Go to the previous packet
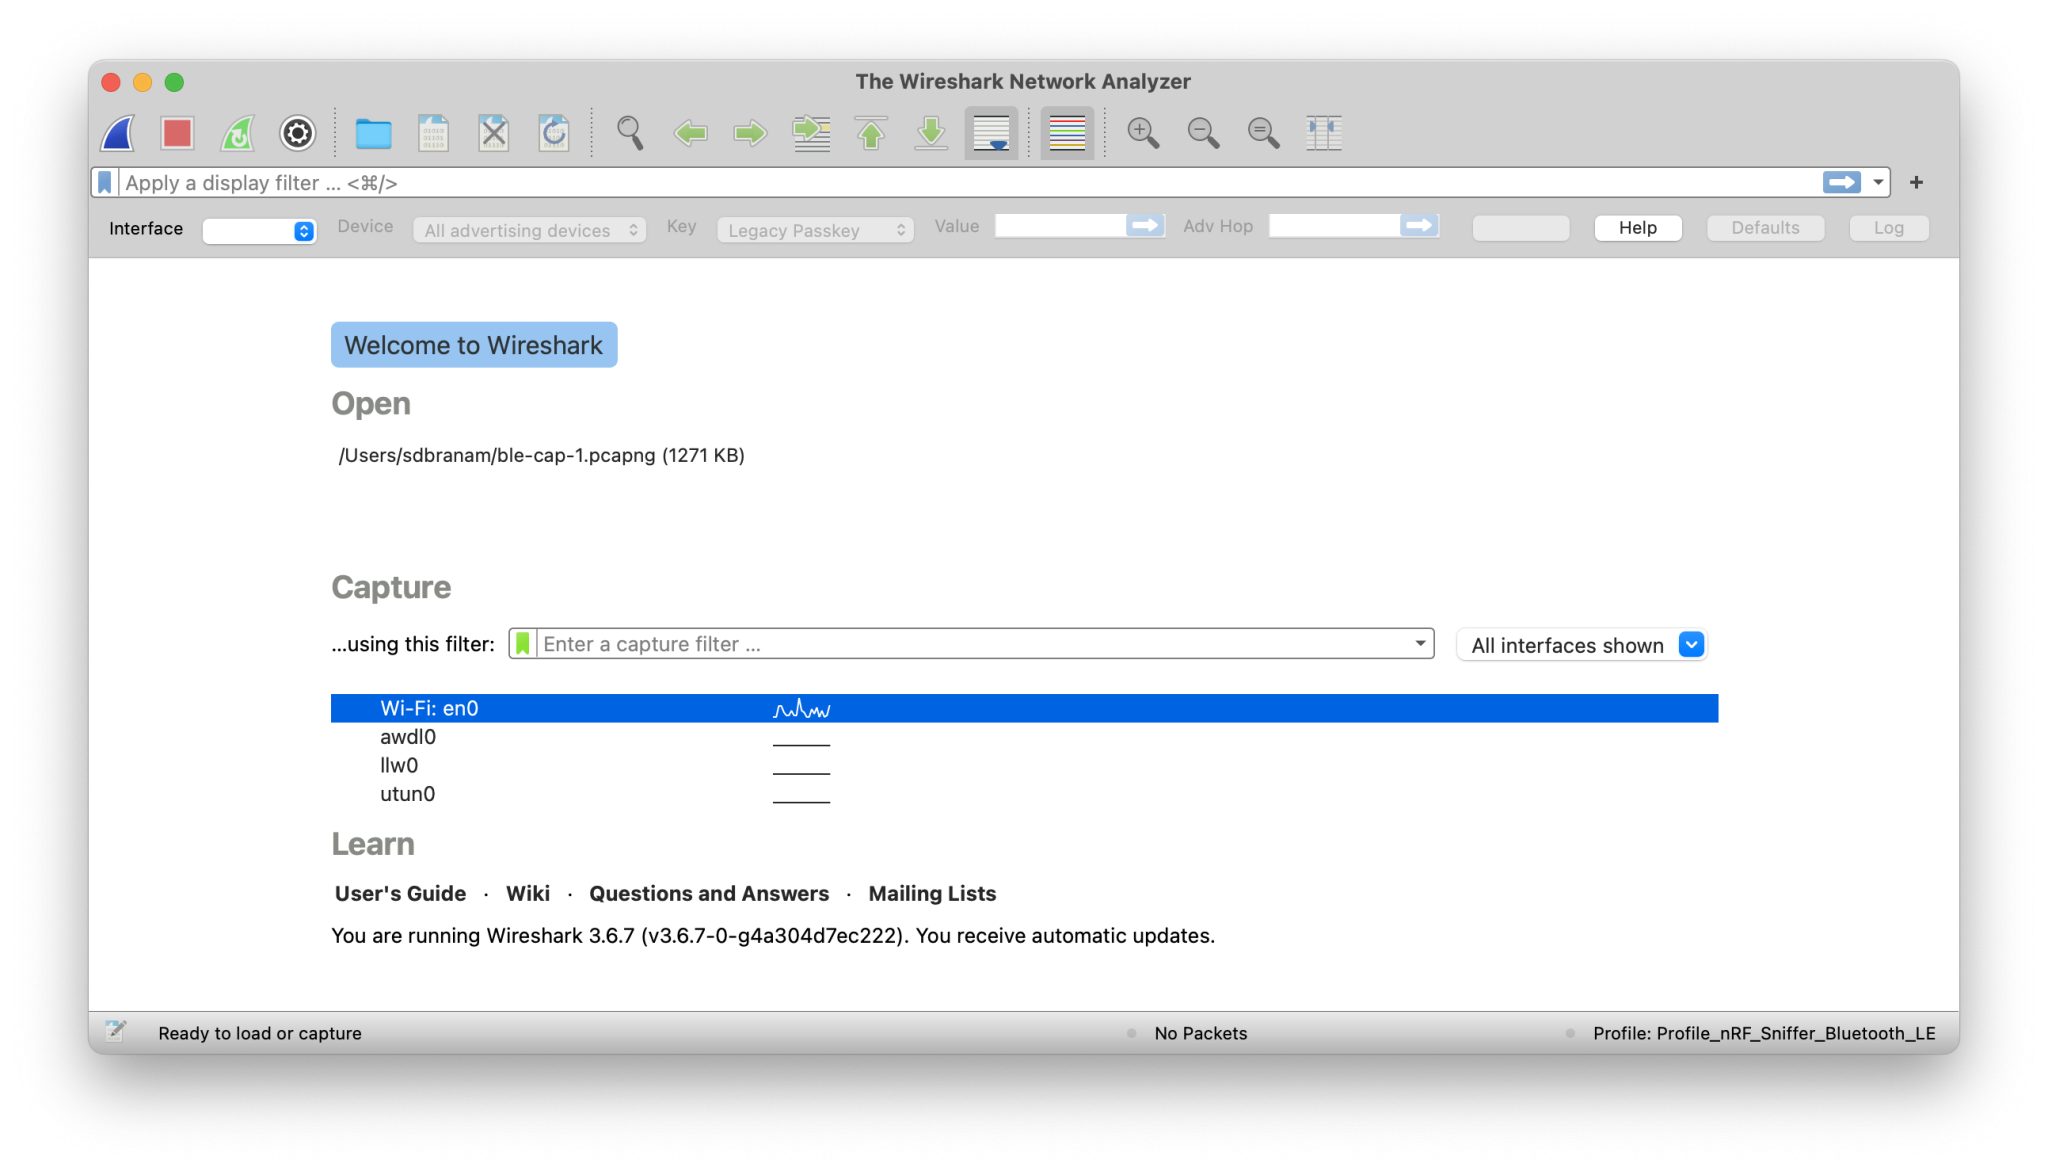The height and width of the screenshot is (1171, 2048). [690, 133]
